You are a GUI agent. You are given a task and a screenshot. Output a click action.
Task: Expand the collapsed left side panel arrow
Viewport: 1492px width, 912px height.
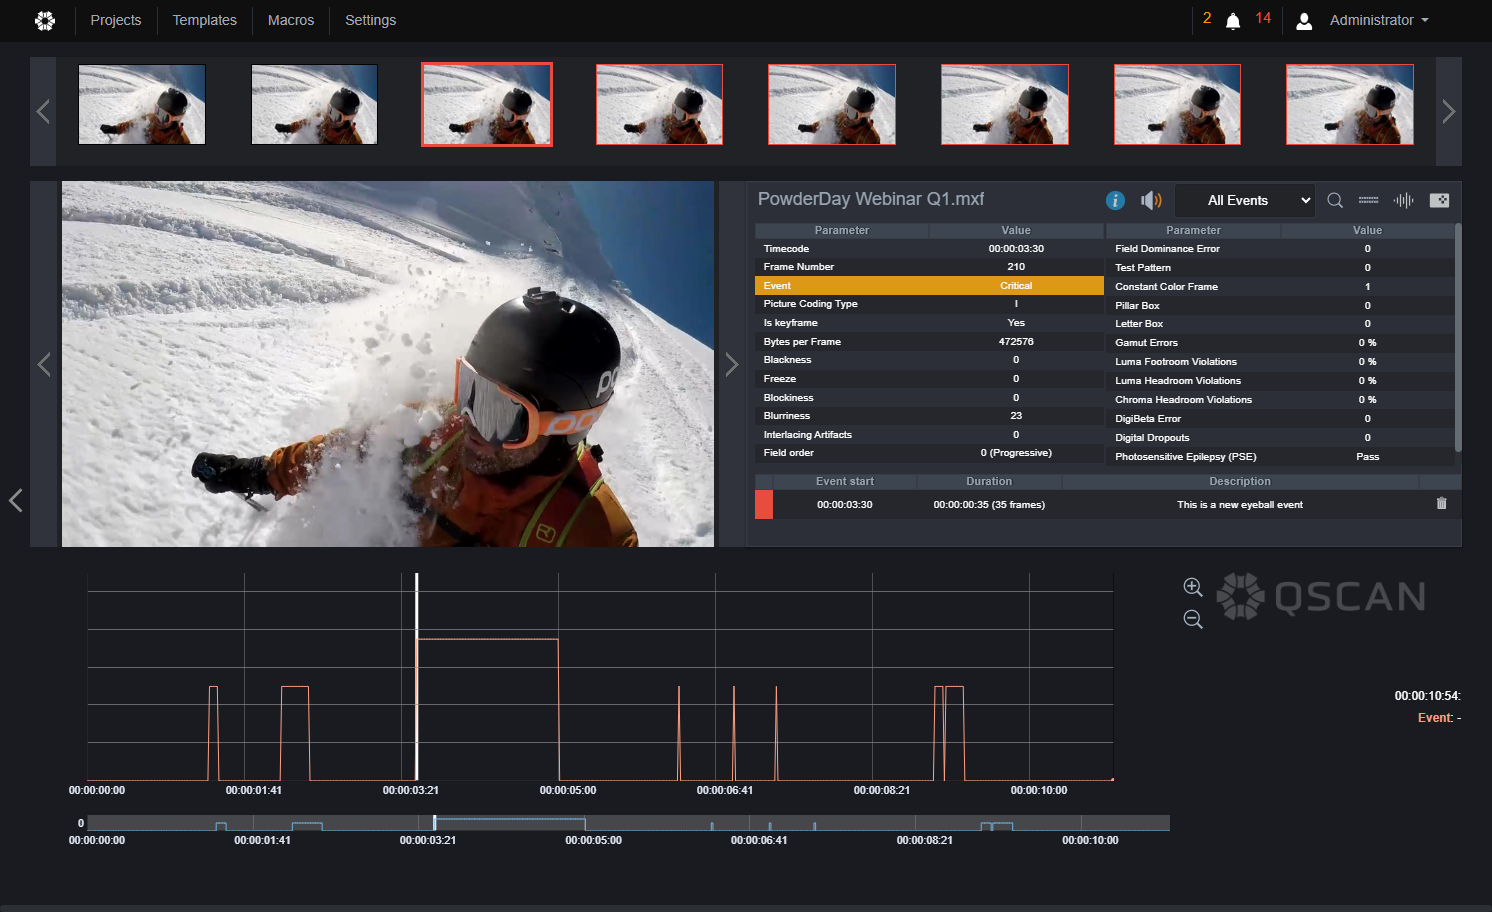[15, 500]
